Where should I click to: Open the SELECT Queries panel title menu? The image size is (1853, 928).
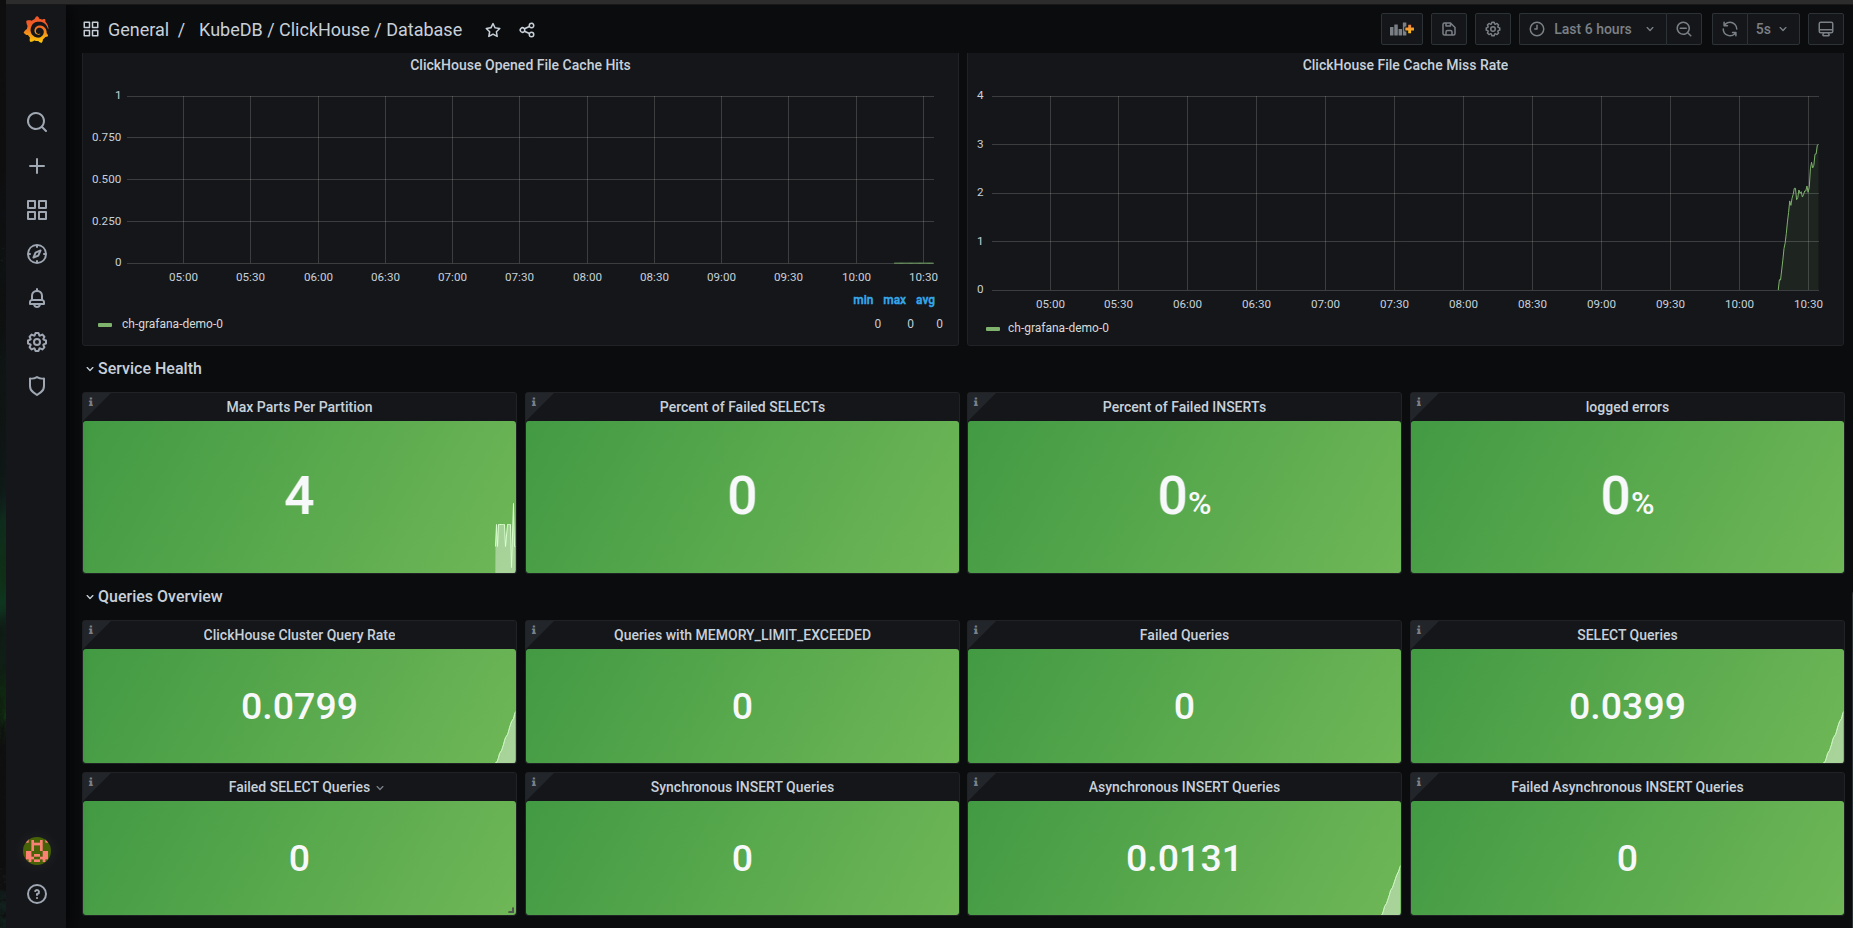tap(1627, 635)
